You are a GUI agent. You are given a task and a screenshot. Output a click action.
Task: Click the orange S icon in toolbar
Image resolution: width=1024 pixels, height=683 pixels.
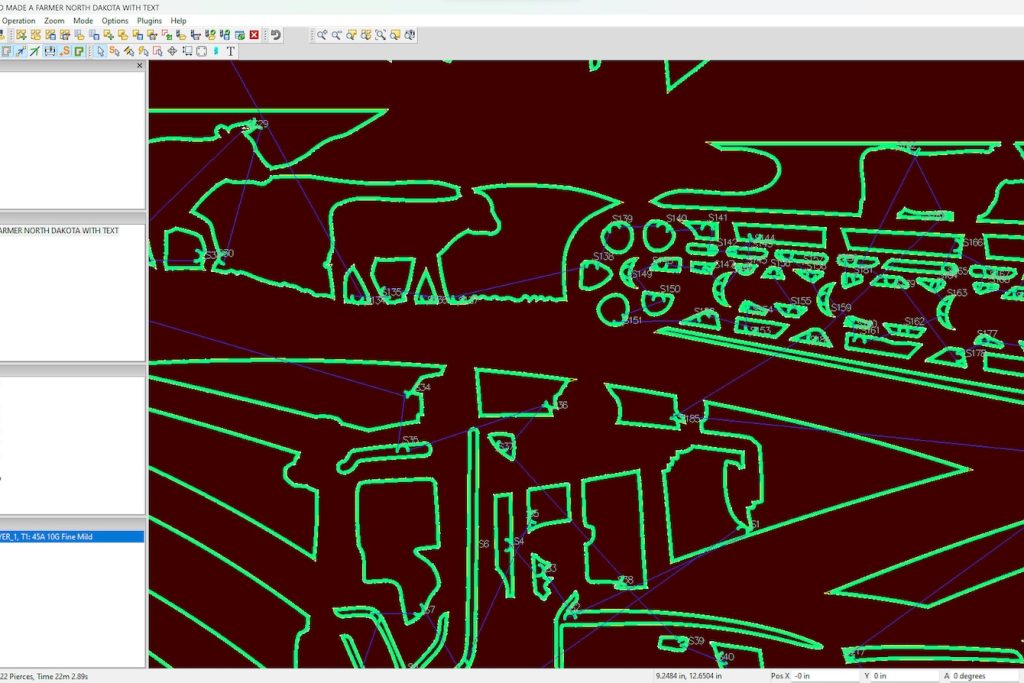click(65, 51)
